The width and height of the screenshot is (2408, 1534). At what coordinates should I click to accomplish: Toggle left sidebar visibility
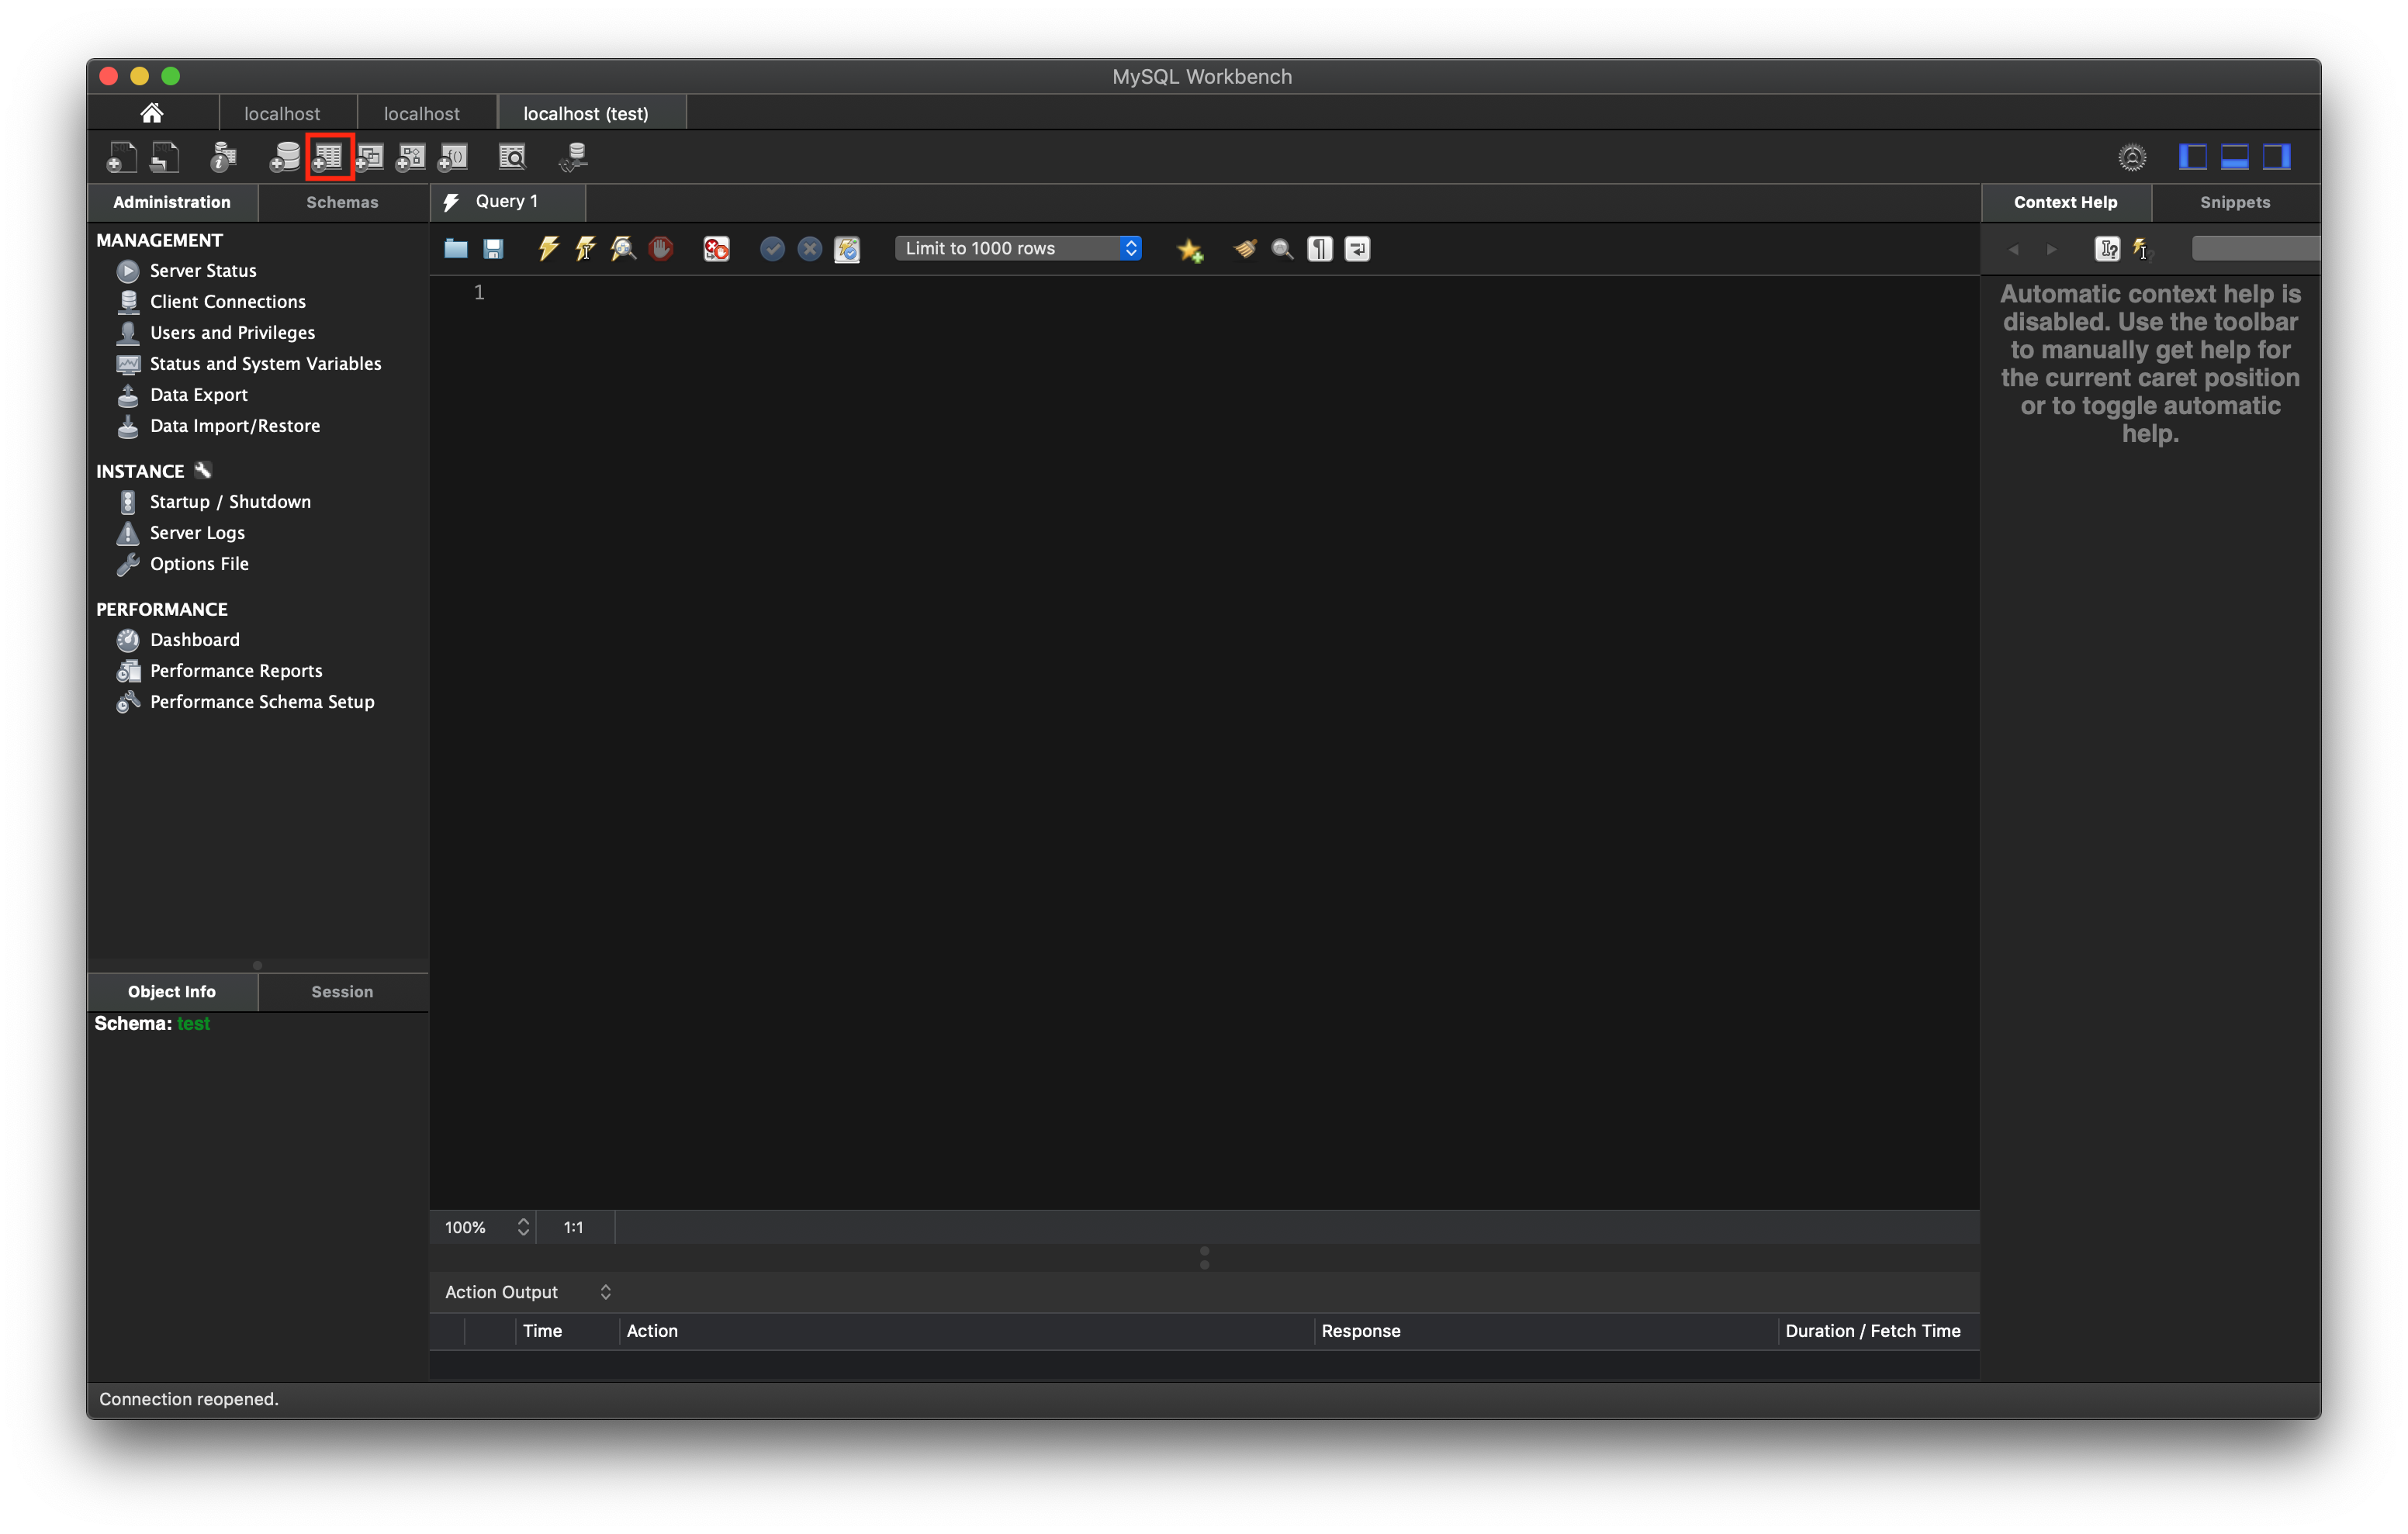pos(2192,157)
